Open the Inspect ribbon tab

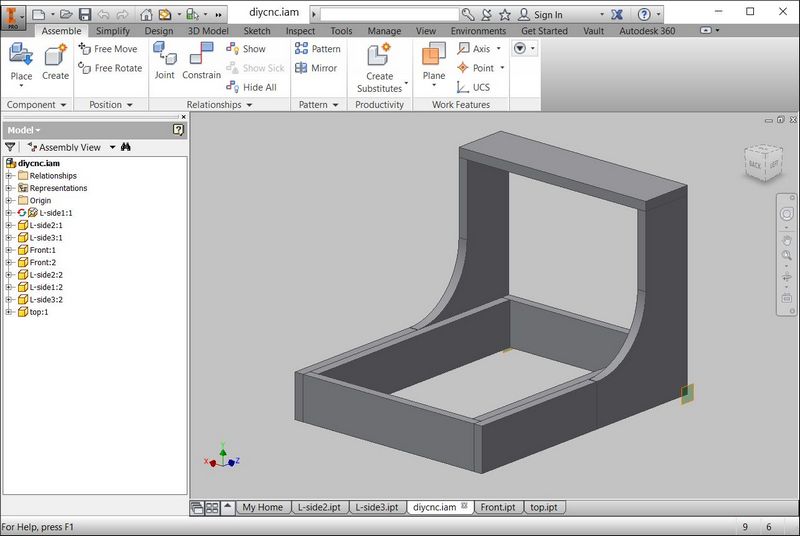[x=300, y=31]
